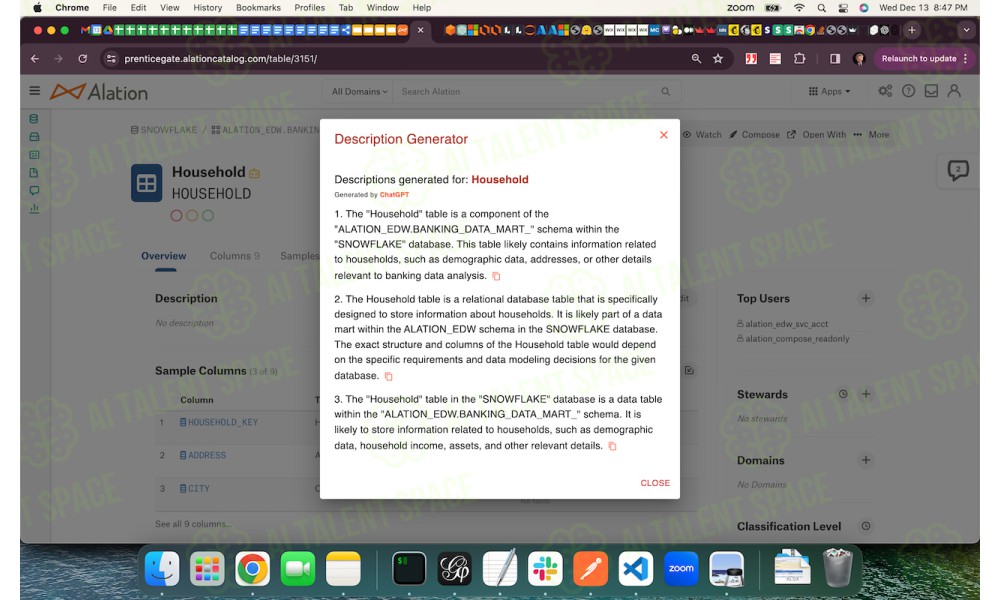Expand the Apps dropdown menu
The height and width of the screenshot is (600, 1000).
pos(829,92)
